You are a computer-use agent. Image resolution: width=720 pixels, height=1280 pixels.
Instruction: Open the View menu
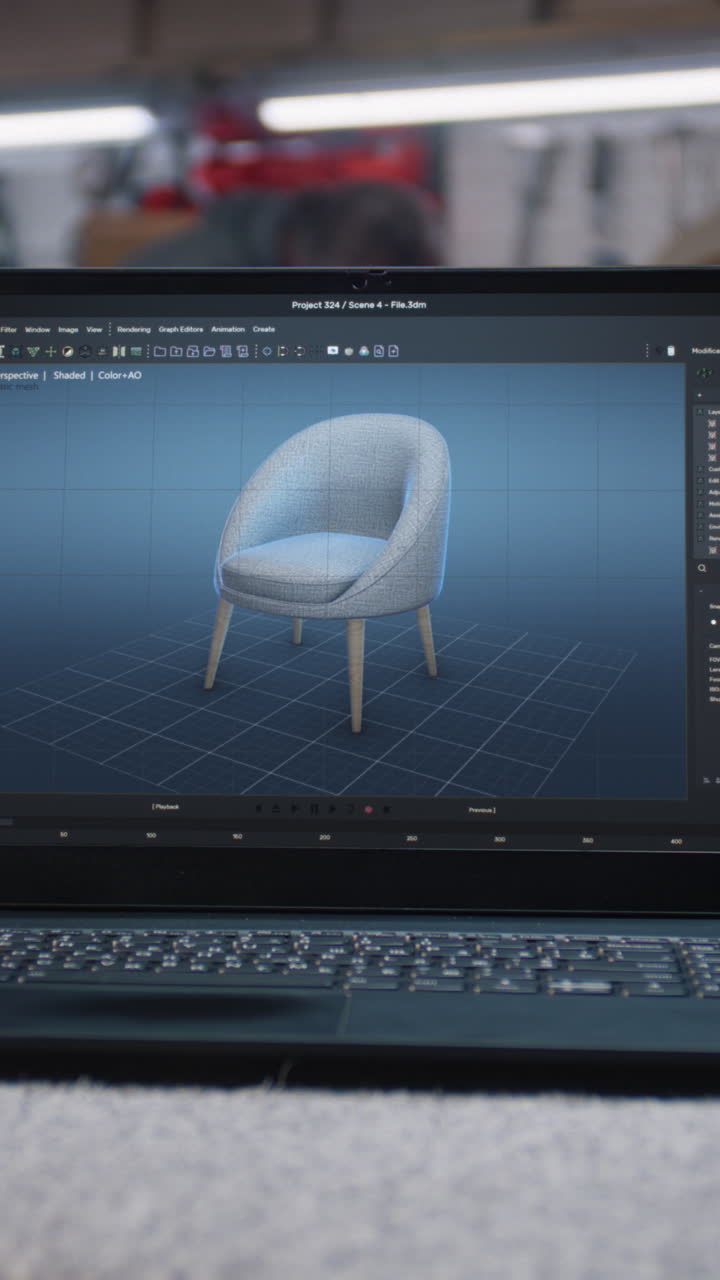(94, 329)
